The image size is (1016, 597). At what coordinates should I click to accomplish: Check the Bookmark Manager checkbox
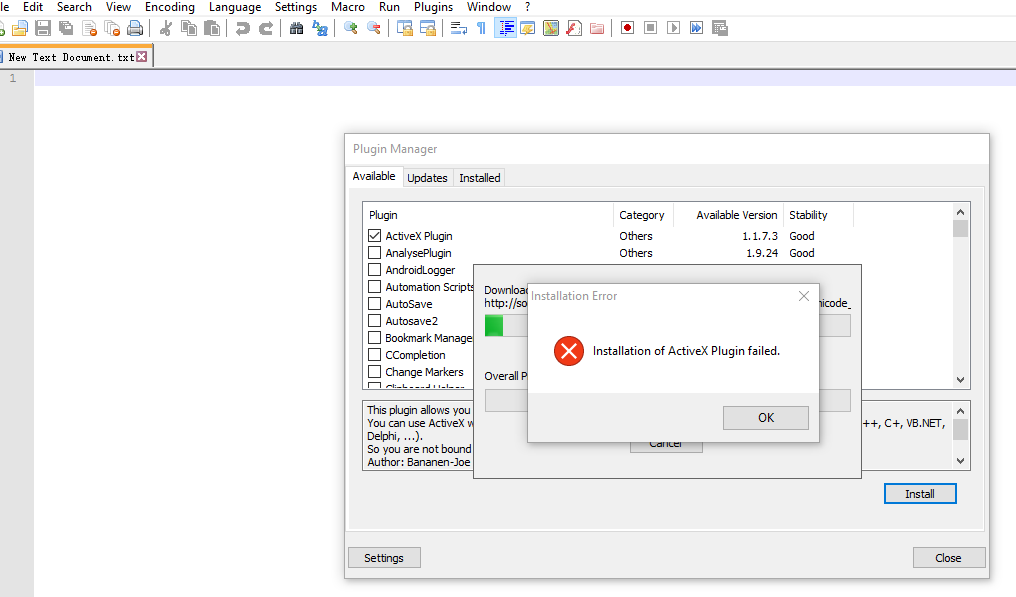click(375, 338)
